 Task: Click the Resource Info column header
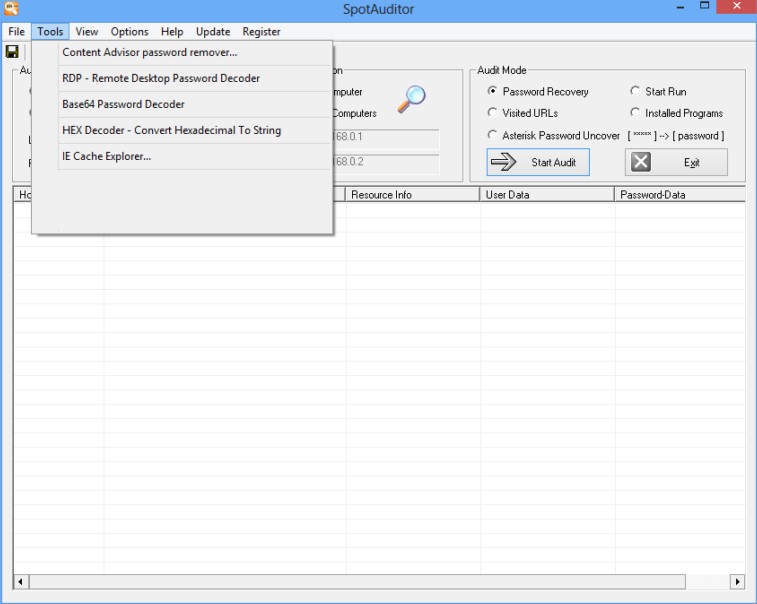coord(412,195)
